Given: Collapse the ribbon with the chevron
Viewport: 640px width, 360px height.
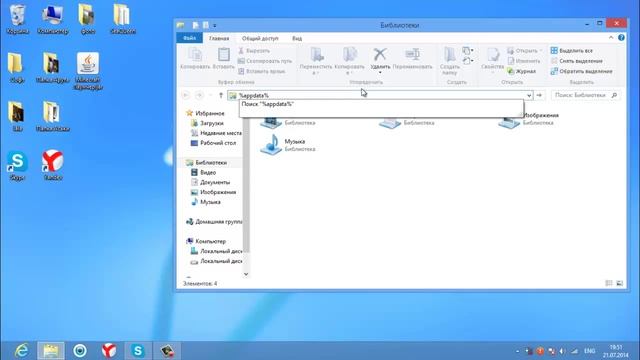Looking at the screenshot, I should tap(611, 38).
